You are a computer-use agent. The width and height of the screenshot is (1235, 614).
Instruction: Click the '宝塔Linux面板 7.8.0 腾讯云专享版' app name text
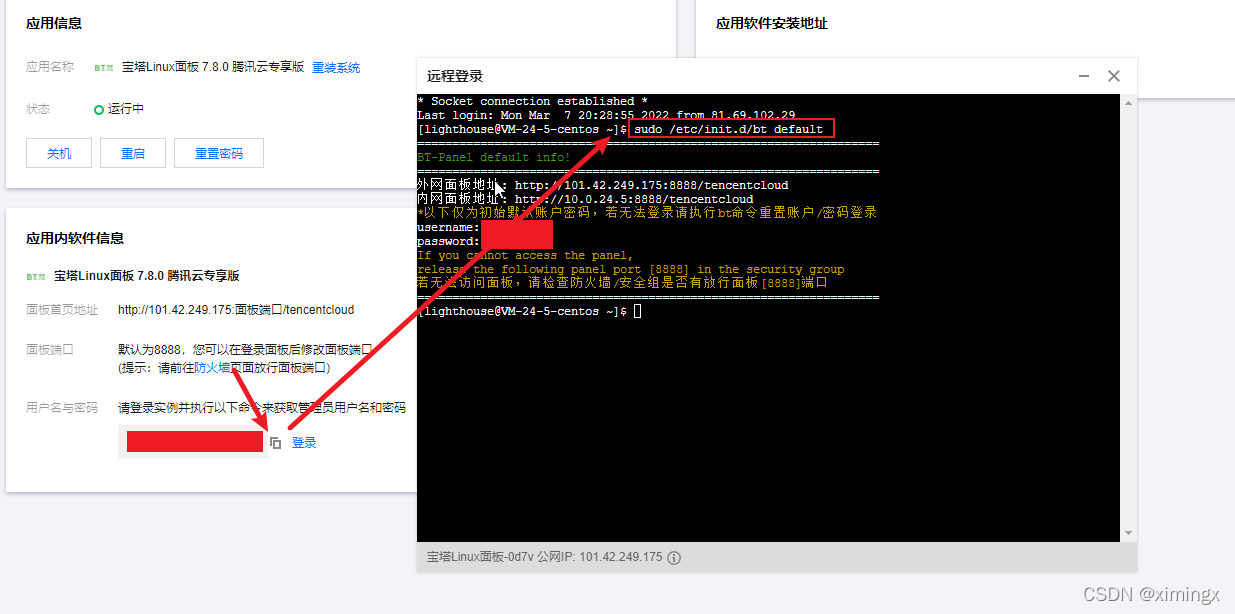coord(213,68)
